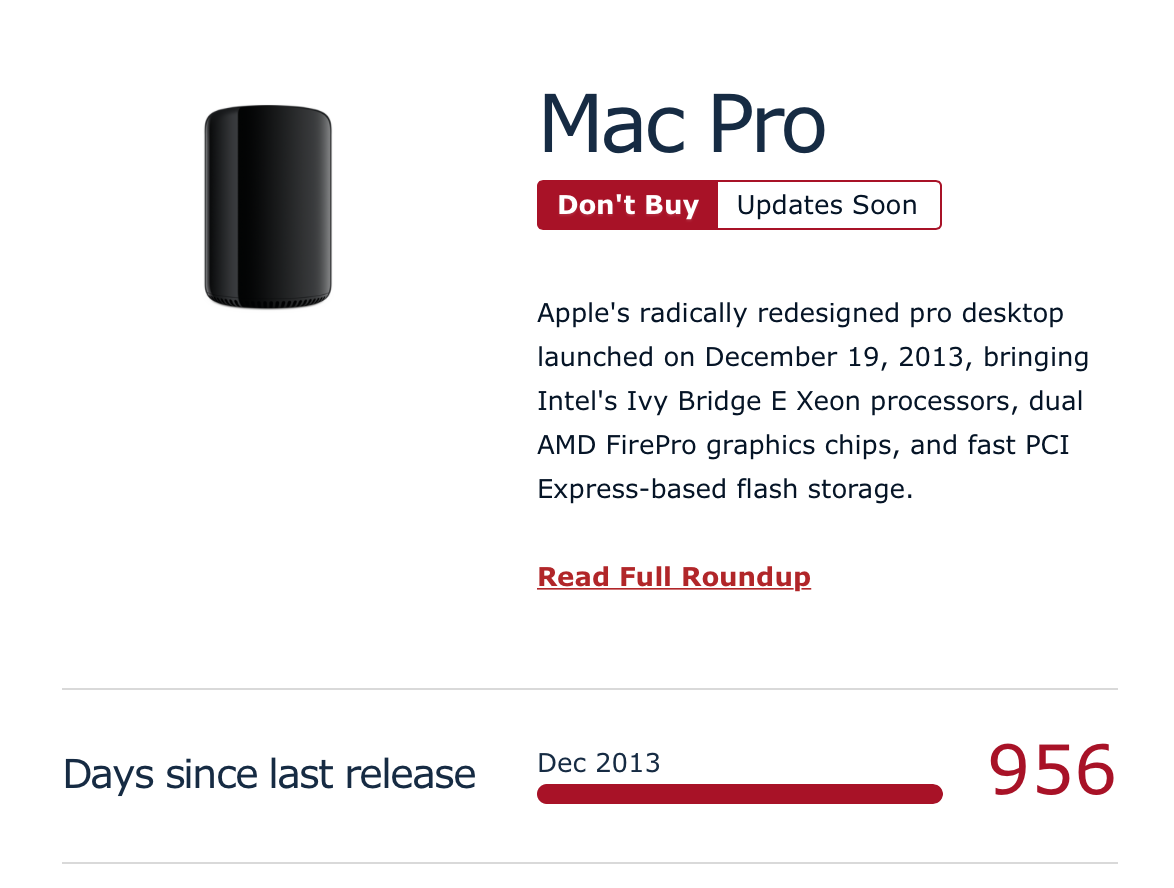Click the divider line below the release bar

590,863
